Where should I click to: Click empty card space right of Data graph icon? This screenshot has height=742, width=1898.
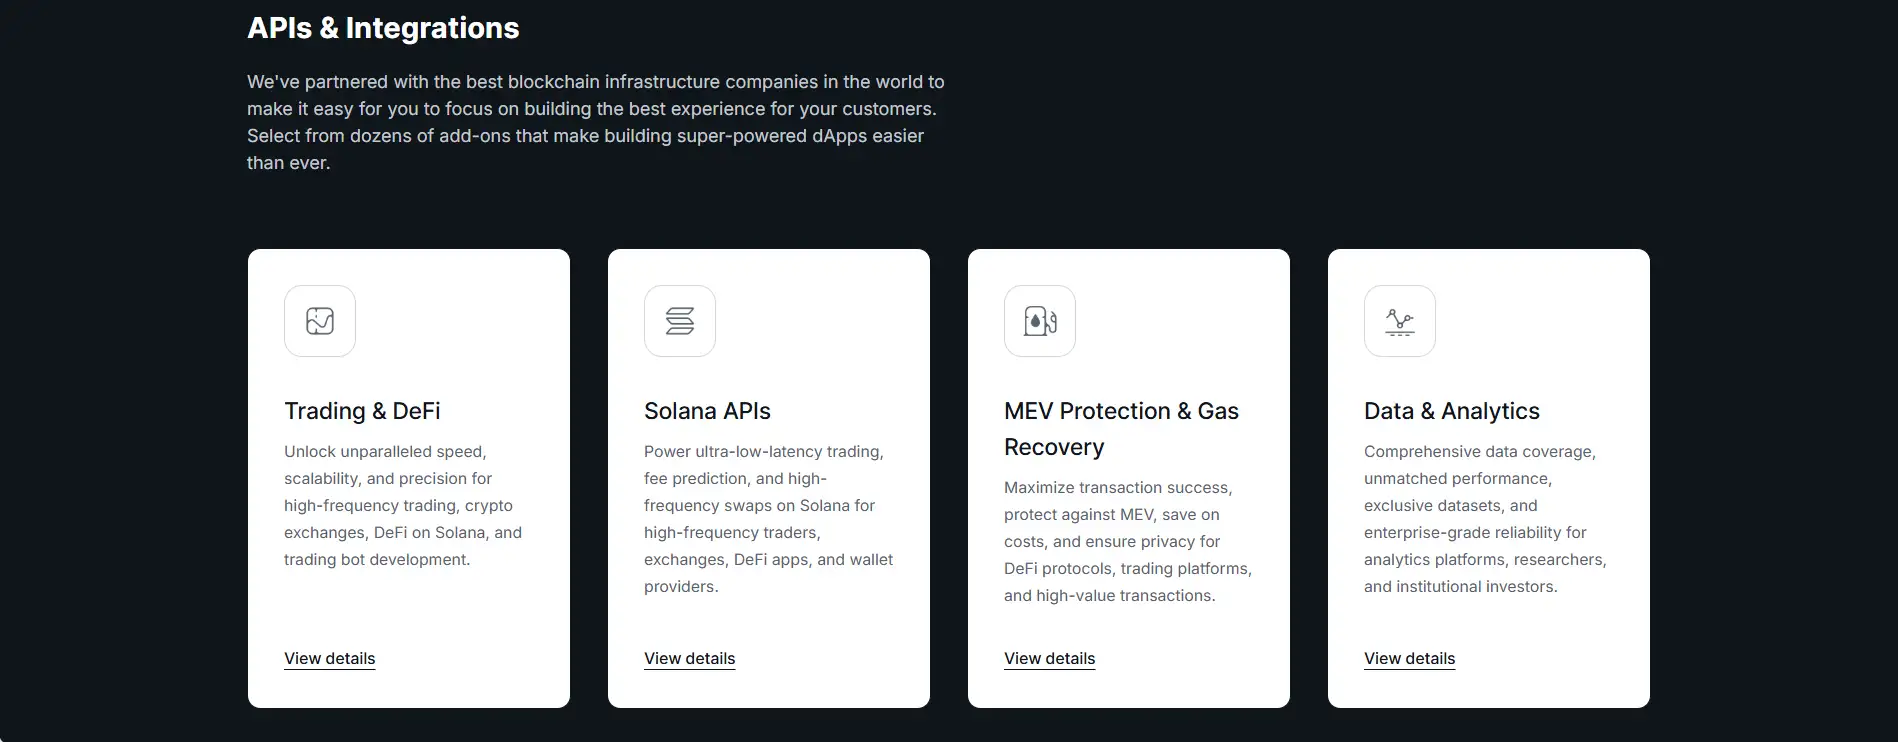coord(1540,321)
